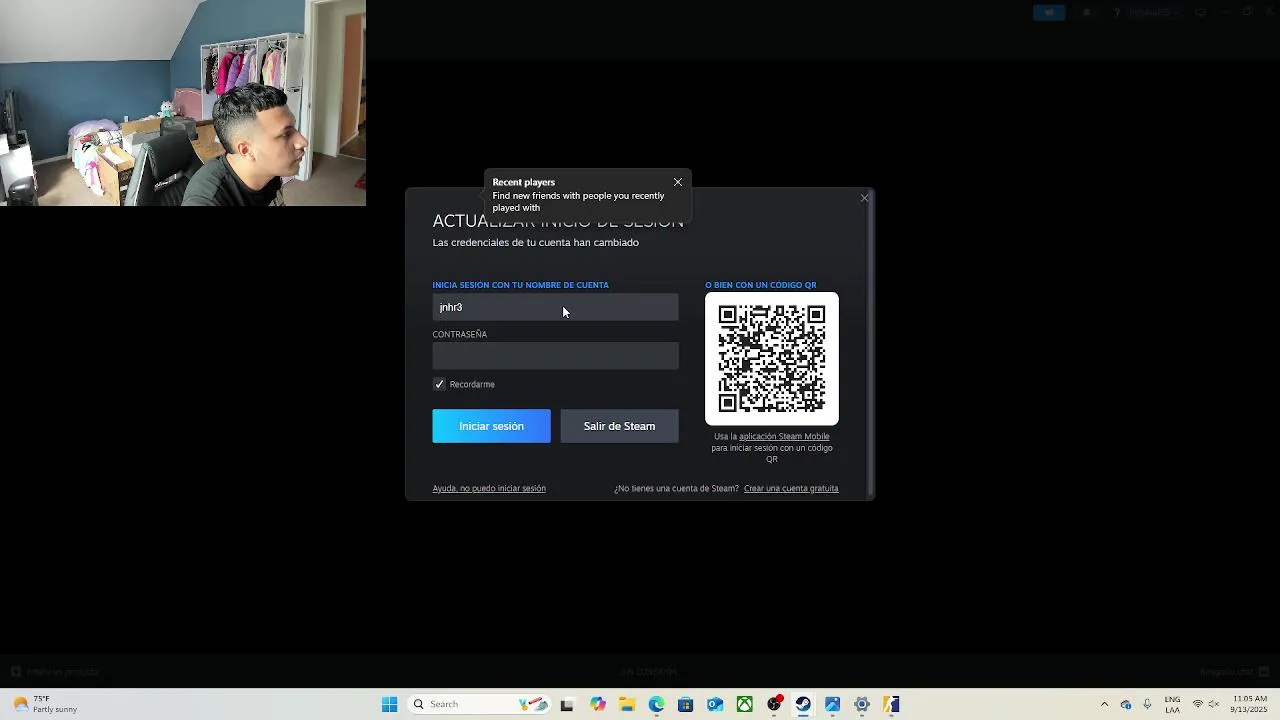
Task: Open the aplicación Steam Mobile link
Action: [784, 436]
